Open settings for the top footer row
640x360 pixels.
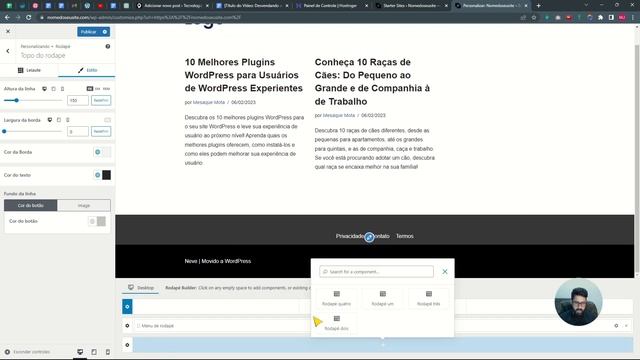[127, 307]
